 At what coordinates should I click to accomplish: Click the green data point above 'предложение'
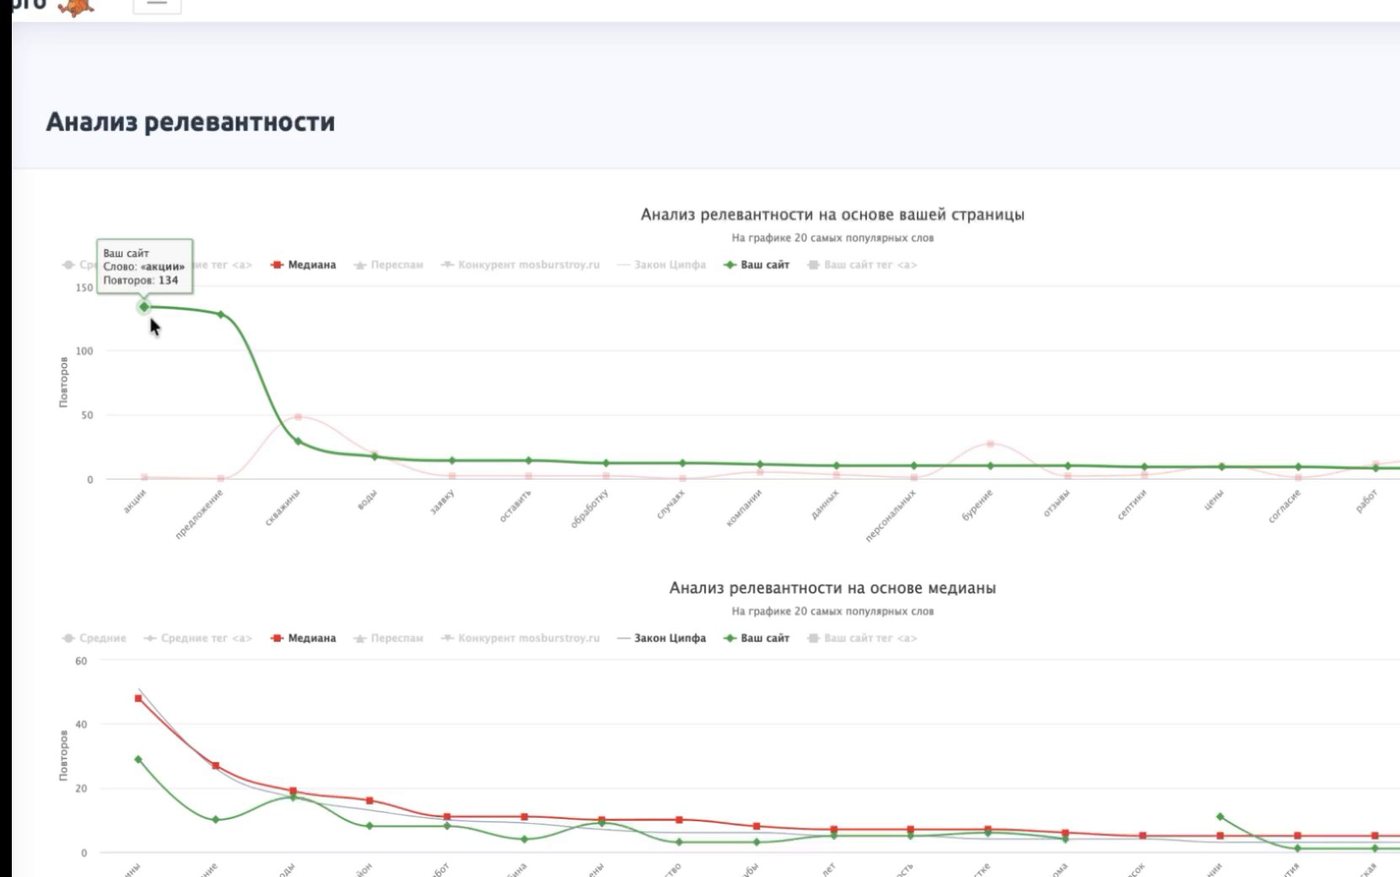[221, 314]
